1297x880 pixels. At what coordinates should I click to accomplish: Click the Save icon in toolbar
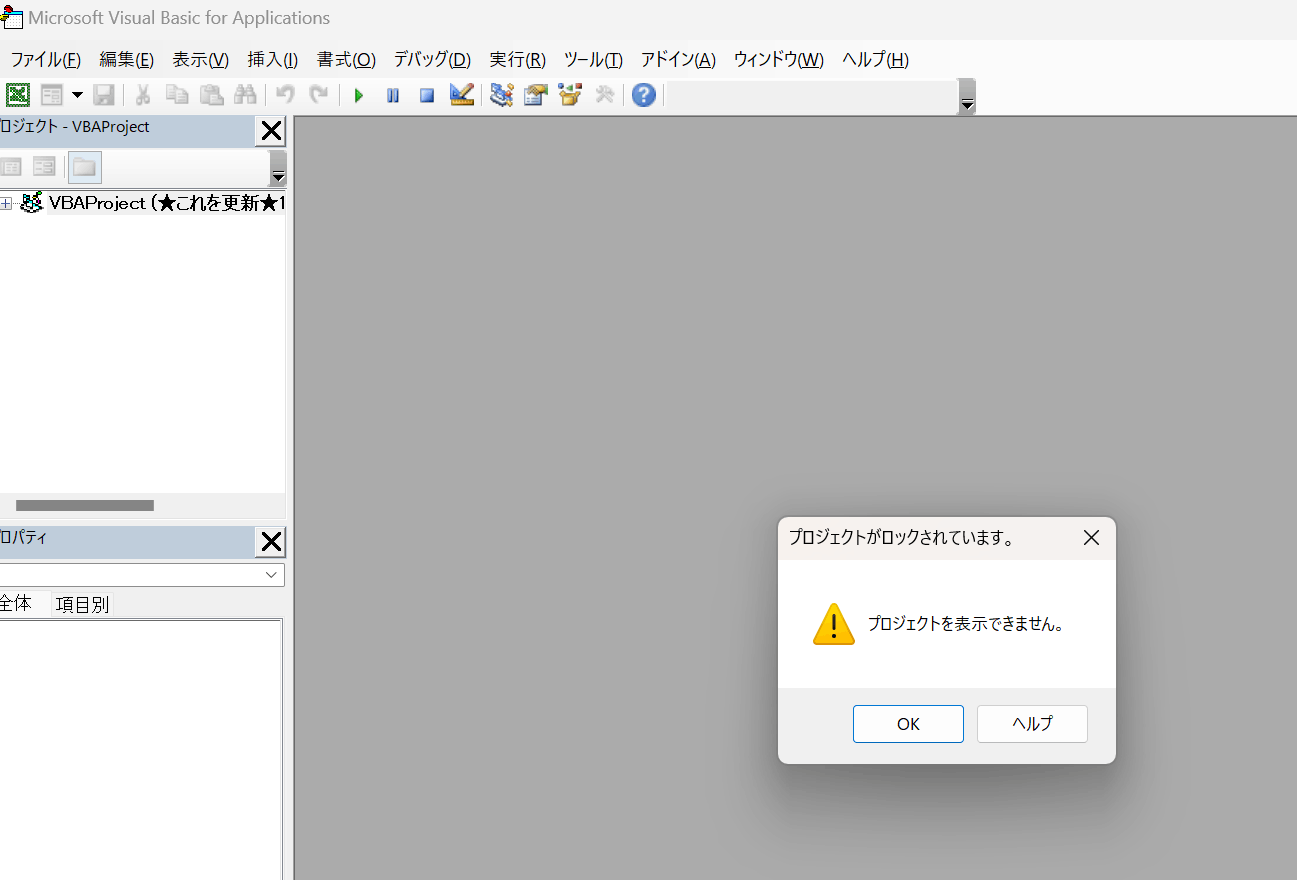(x=104, y=95)
